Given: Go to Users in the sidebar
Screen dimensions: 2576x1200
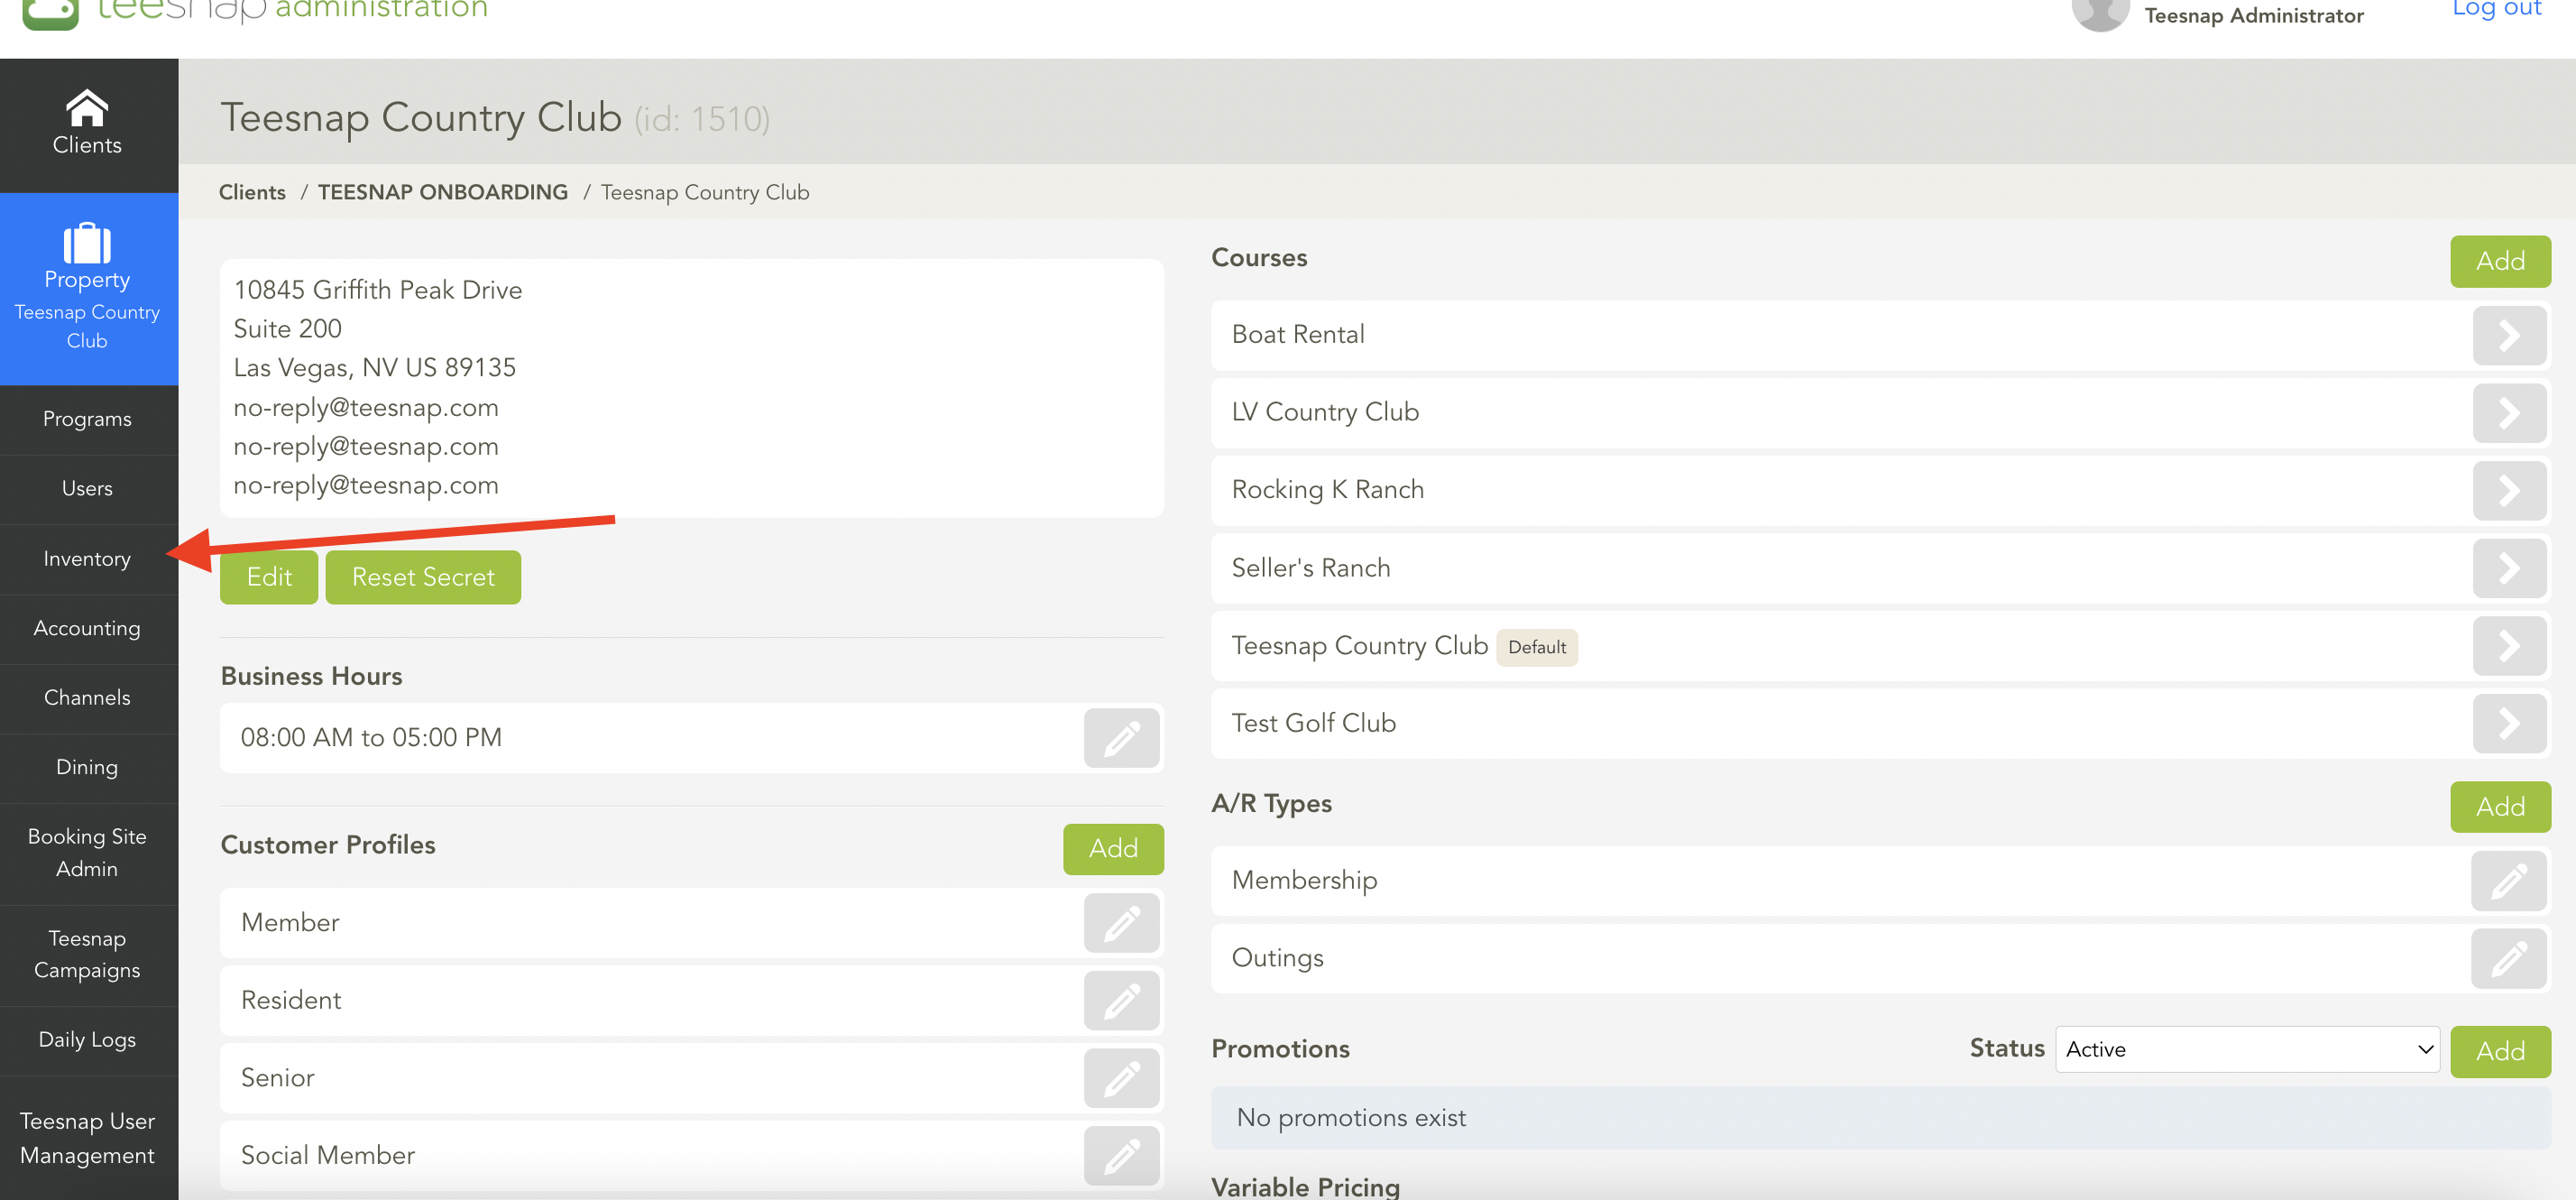Looking at the screenshot, I should pos(87,488).
